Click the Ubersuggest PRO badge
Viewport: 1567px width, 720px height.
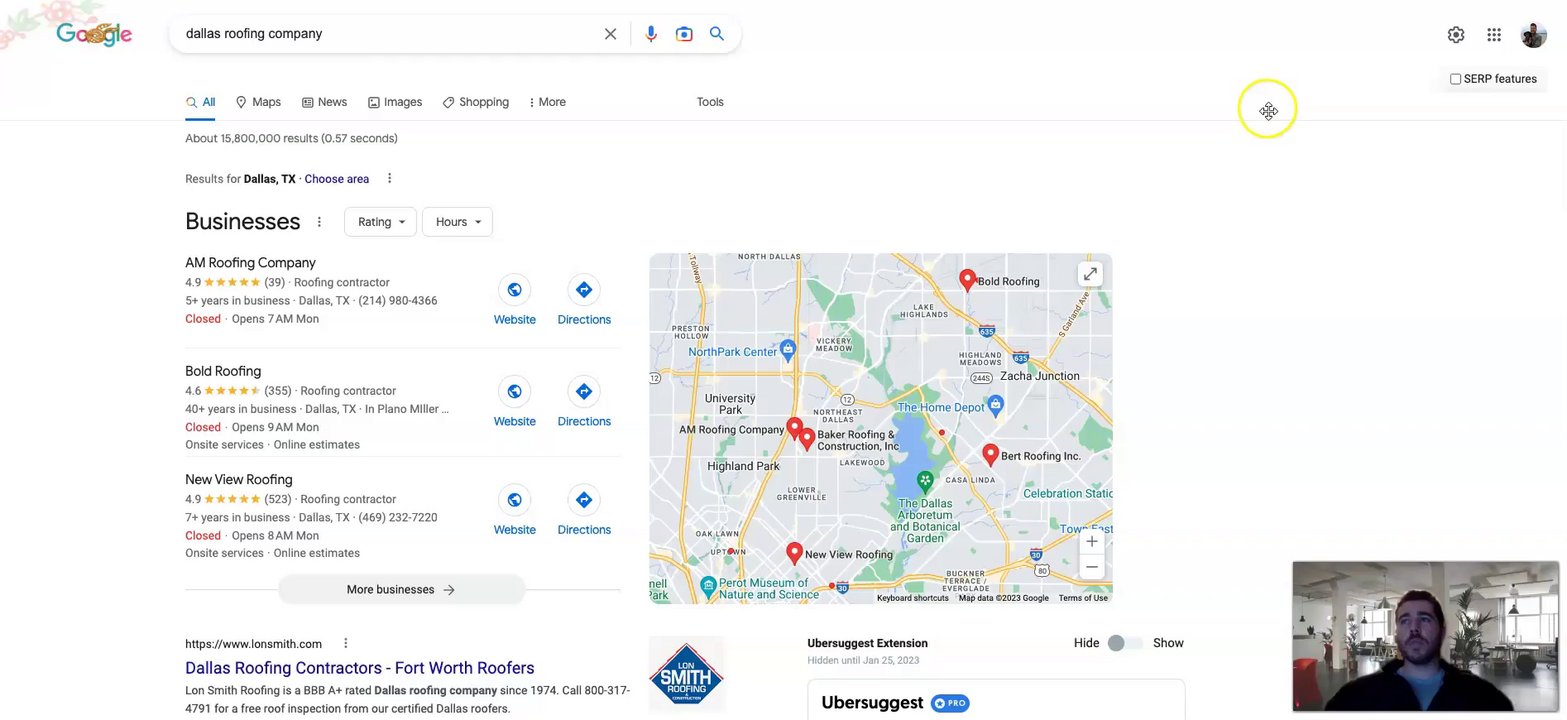tap(950, 703)
